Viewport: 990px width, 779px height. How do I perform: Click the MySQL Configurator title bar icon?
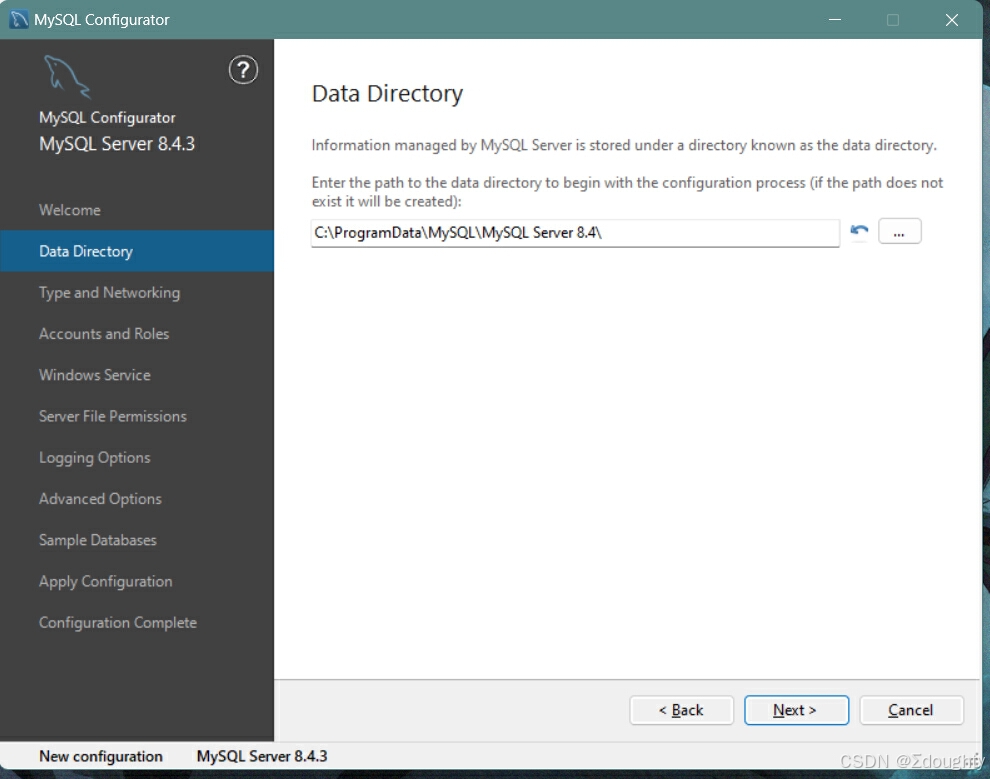[19, 20]
